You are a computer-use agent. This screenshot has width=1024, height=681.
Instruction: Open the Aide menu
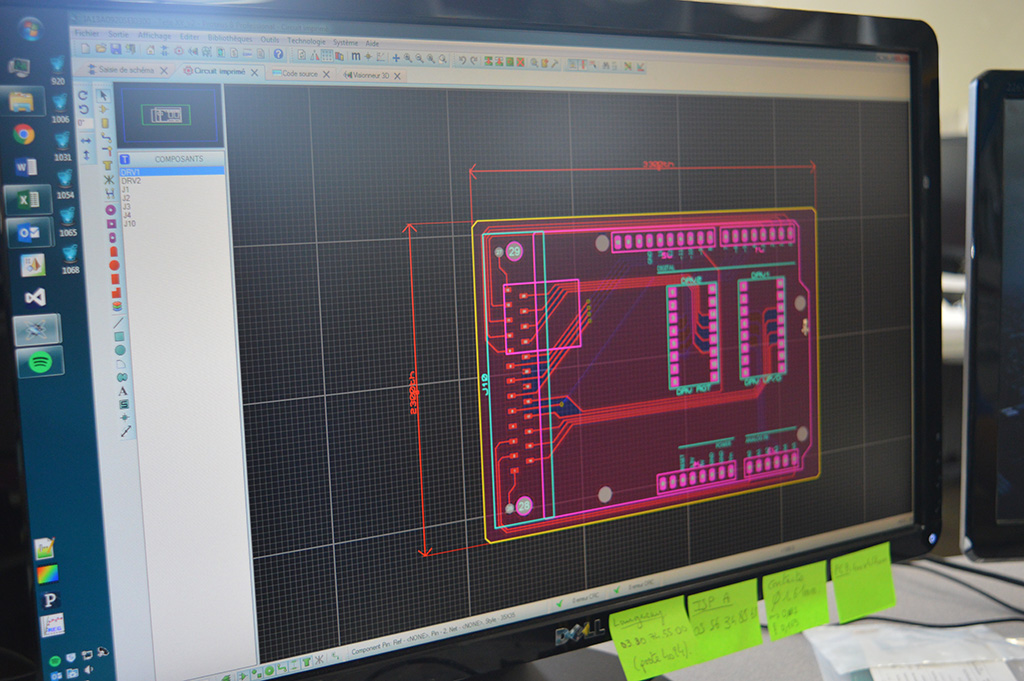click(x=372, y=43)
